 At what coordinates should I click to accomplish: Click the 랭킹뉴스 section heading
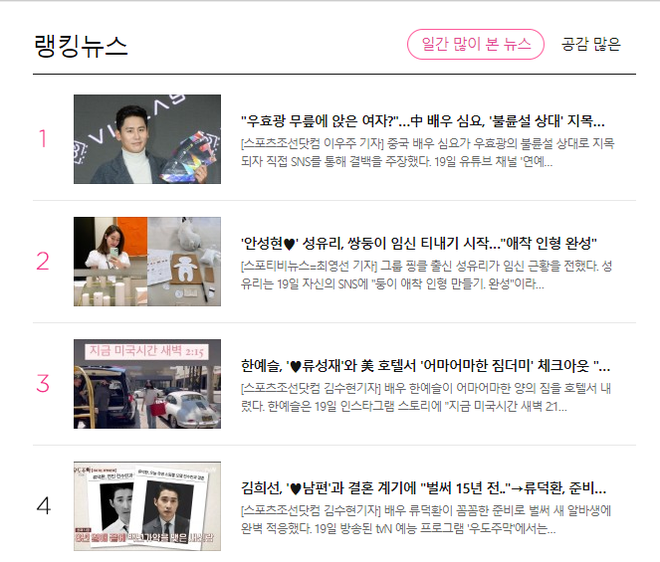click(81, 45)
